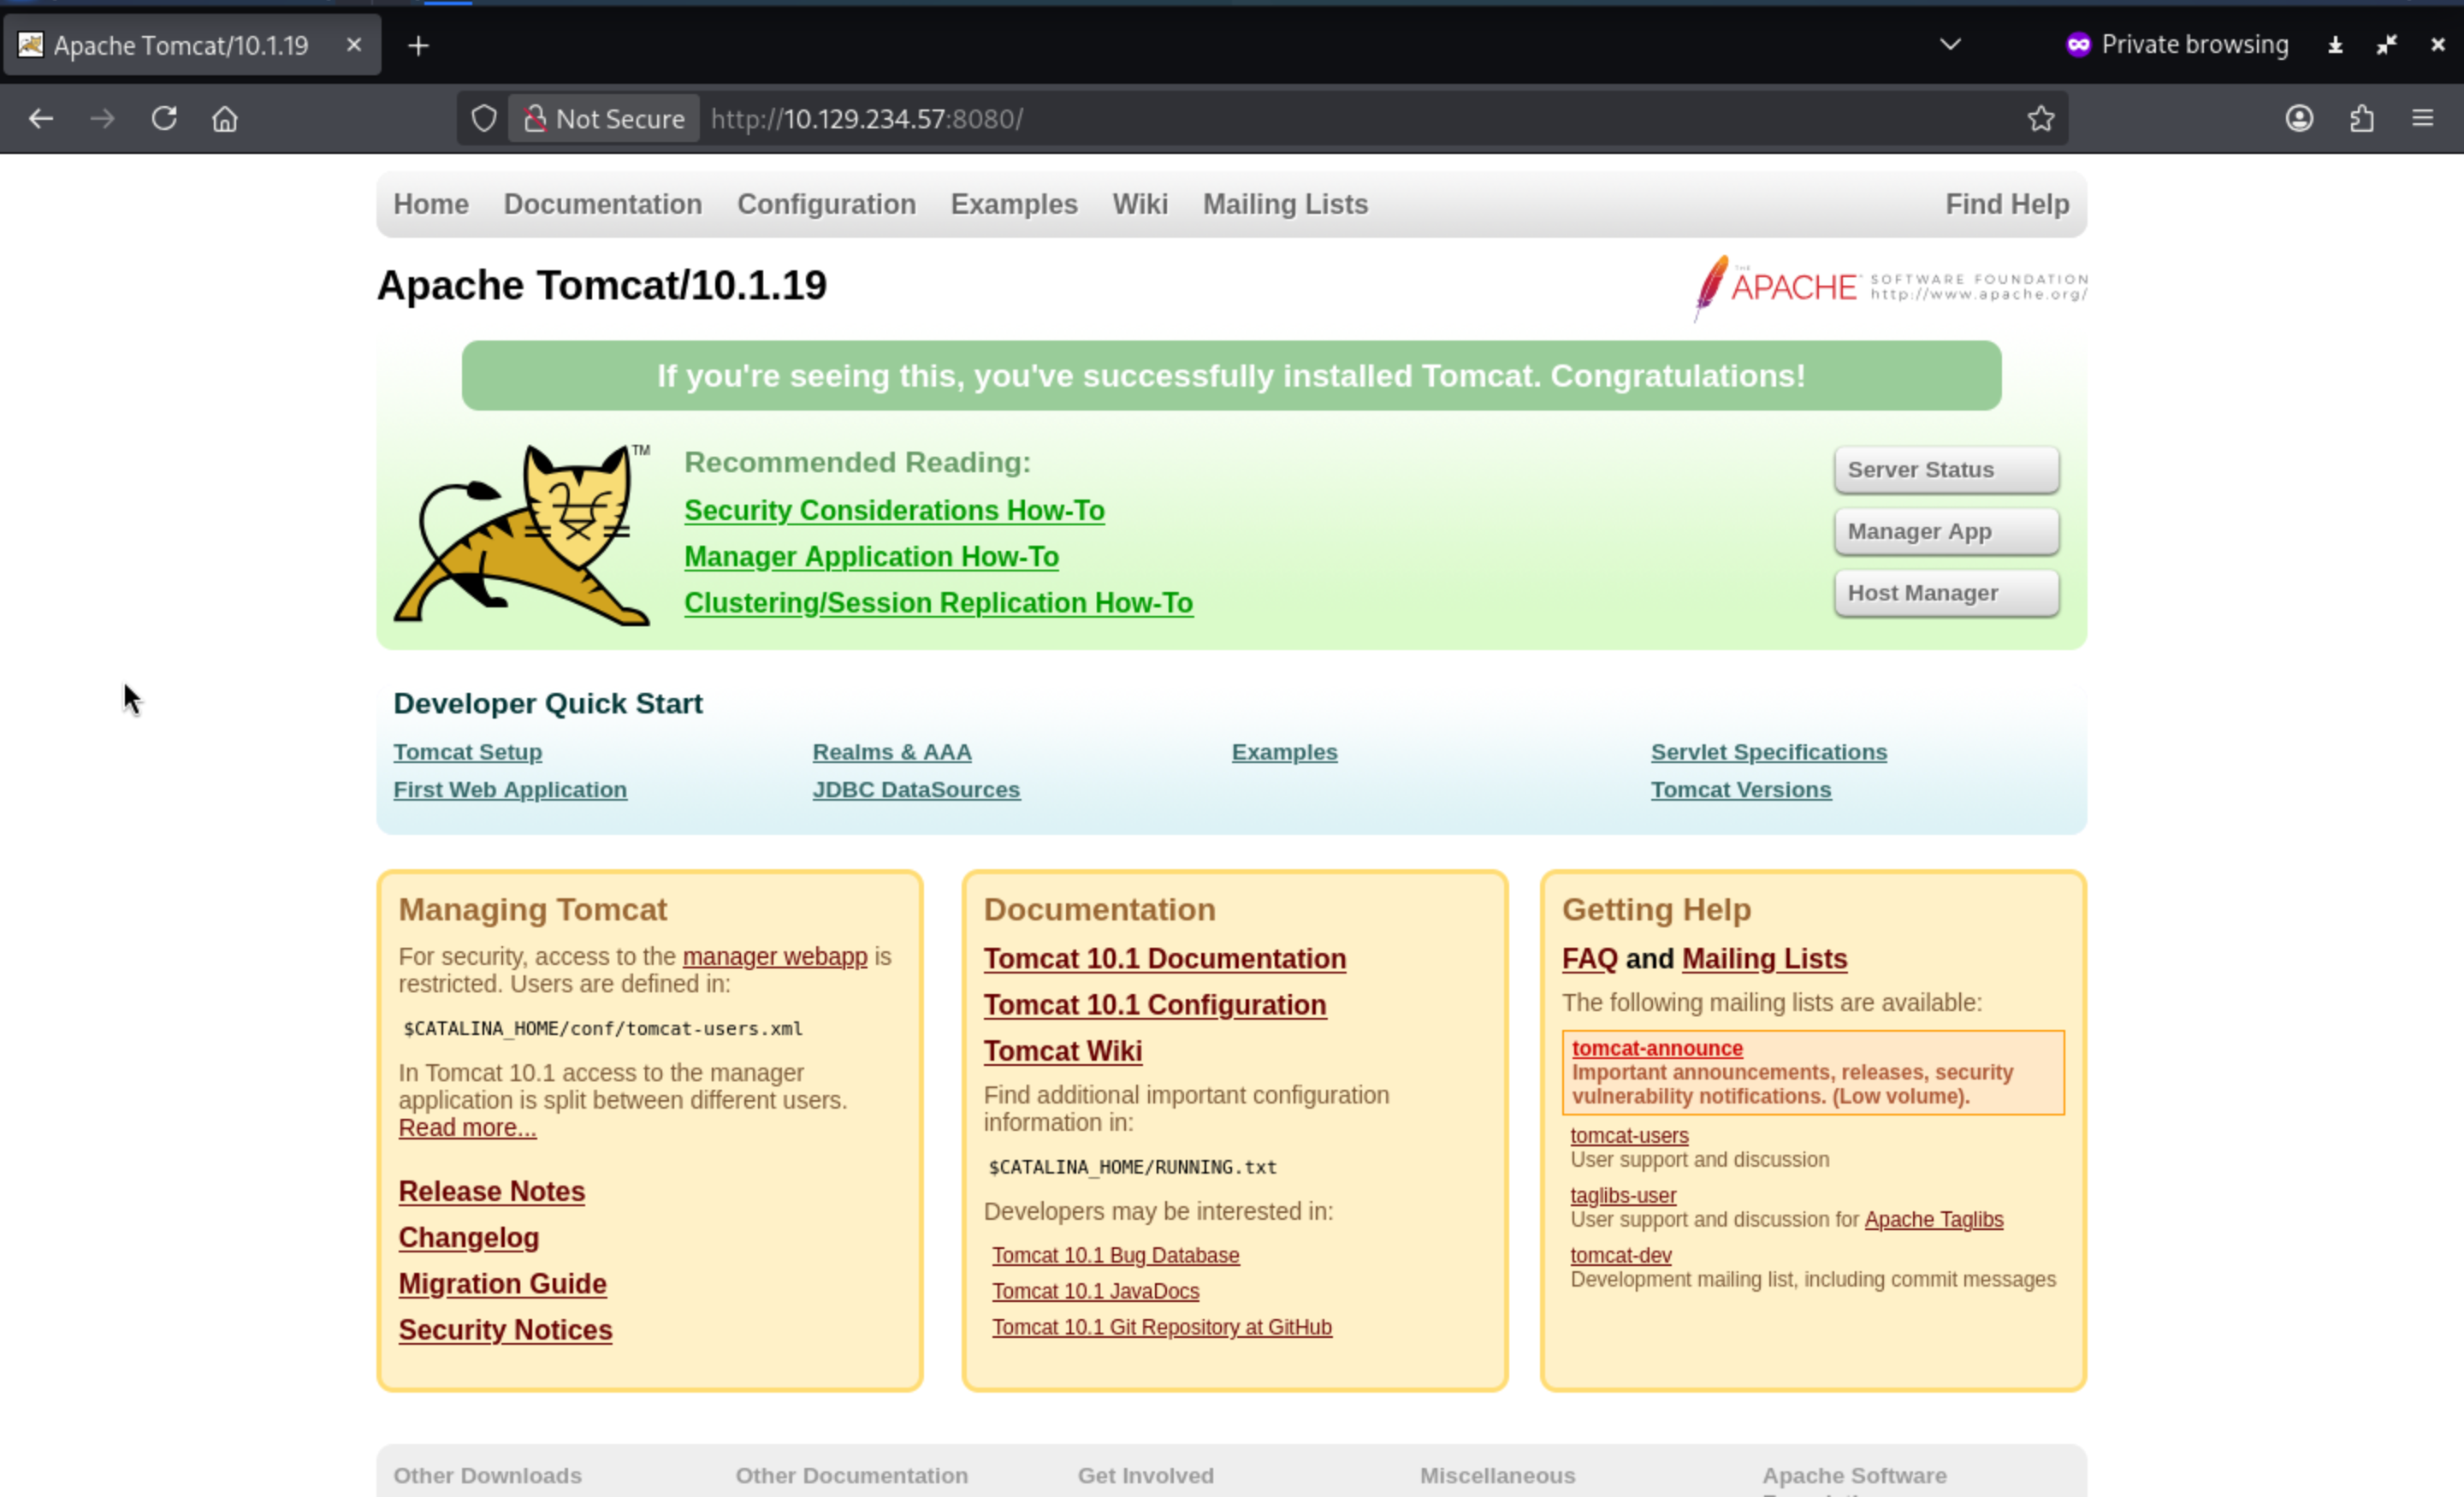Click the browser back arrow icon

pos(41,119)
